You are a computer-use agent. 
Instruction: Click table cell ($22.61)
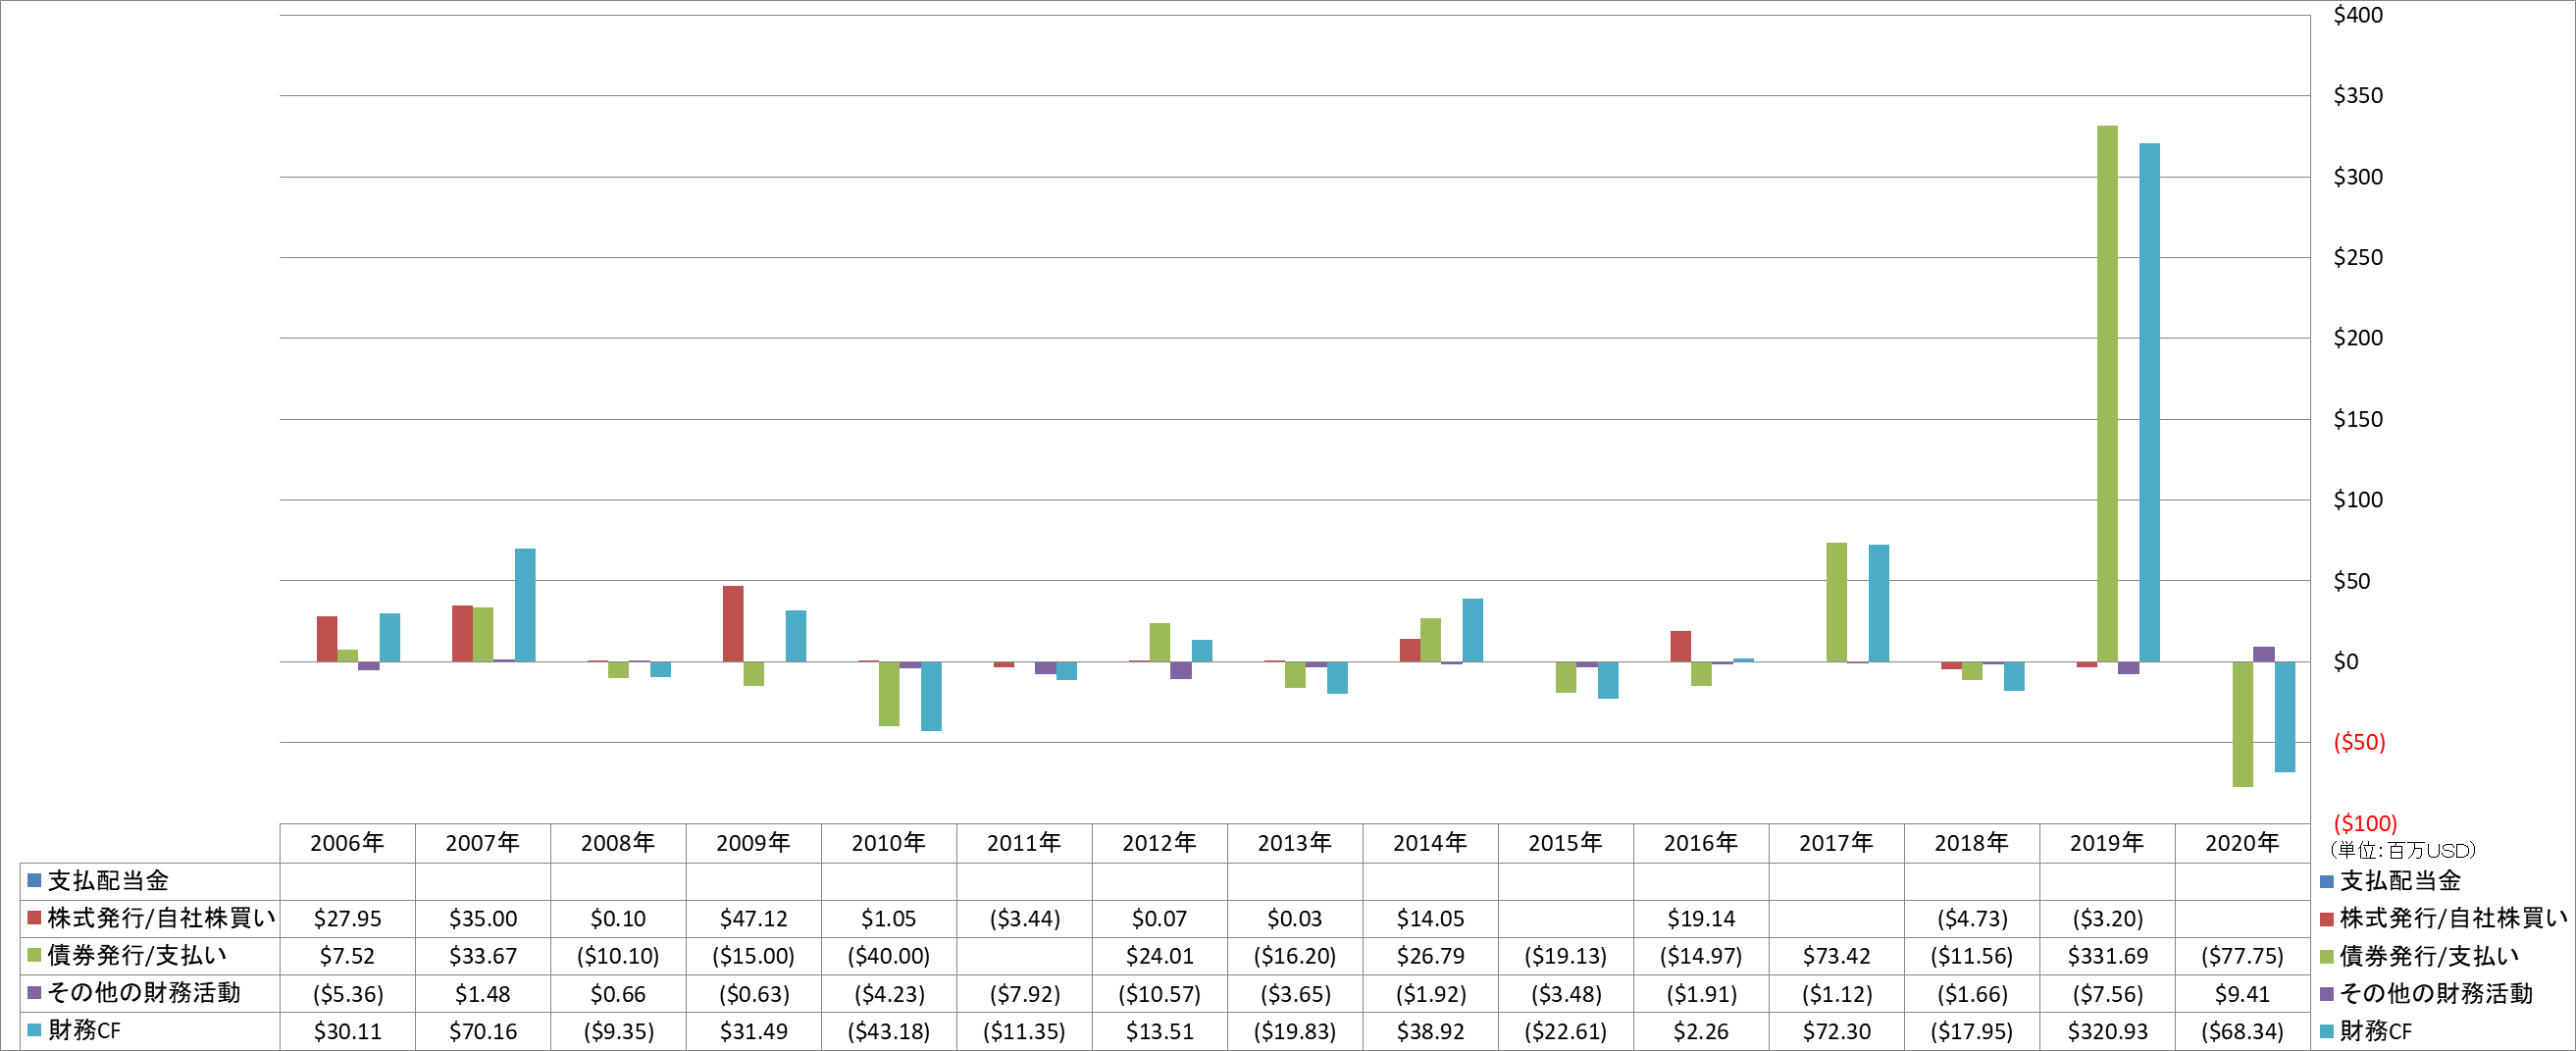[1565, 1031]
